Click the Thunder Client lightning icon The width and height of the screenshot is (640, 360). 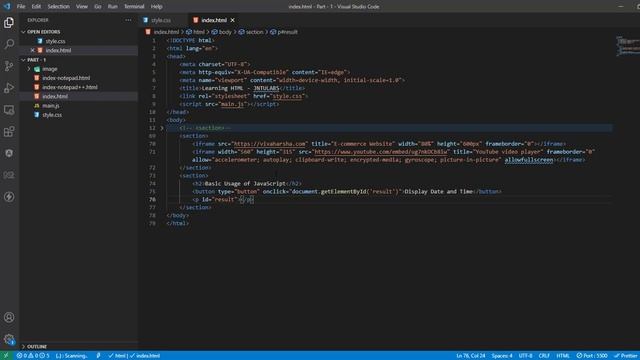coord(9,197)
